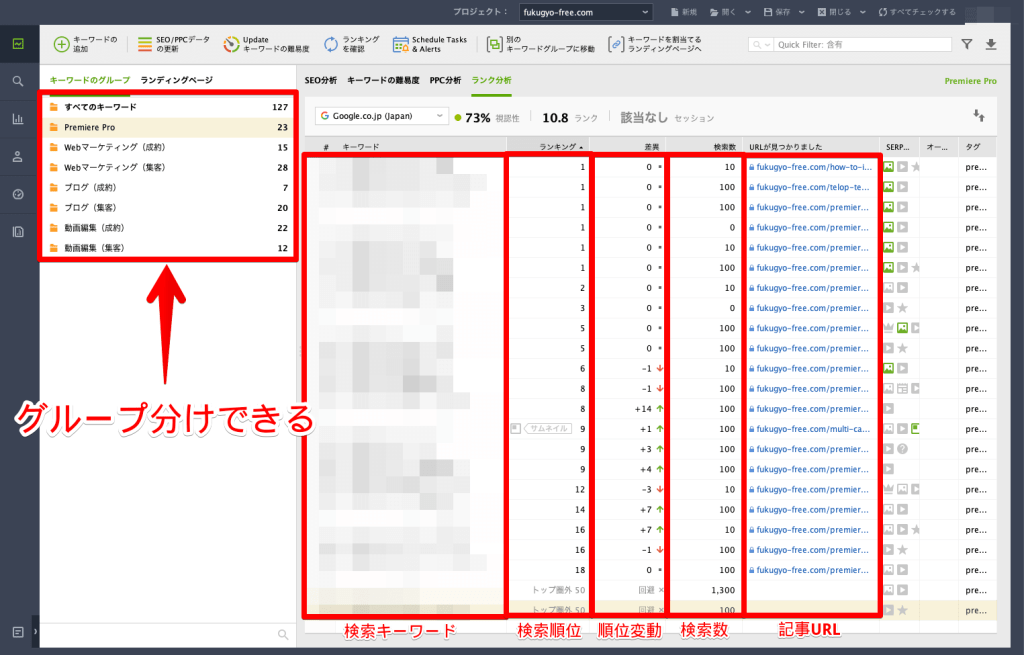The width and height of the screenshot is (1024, 655).
Task: Open the fukugyo-free.com project dropdown
Action: coord(585,12)
